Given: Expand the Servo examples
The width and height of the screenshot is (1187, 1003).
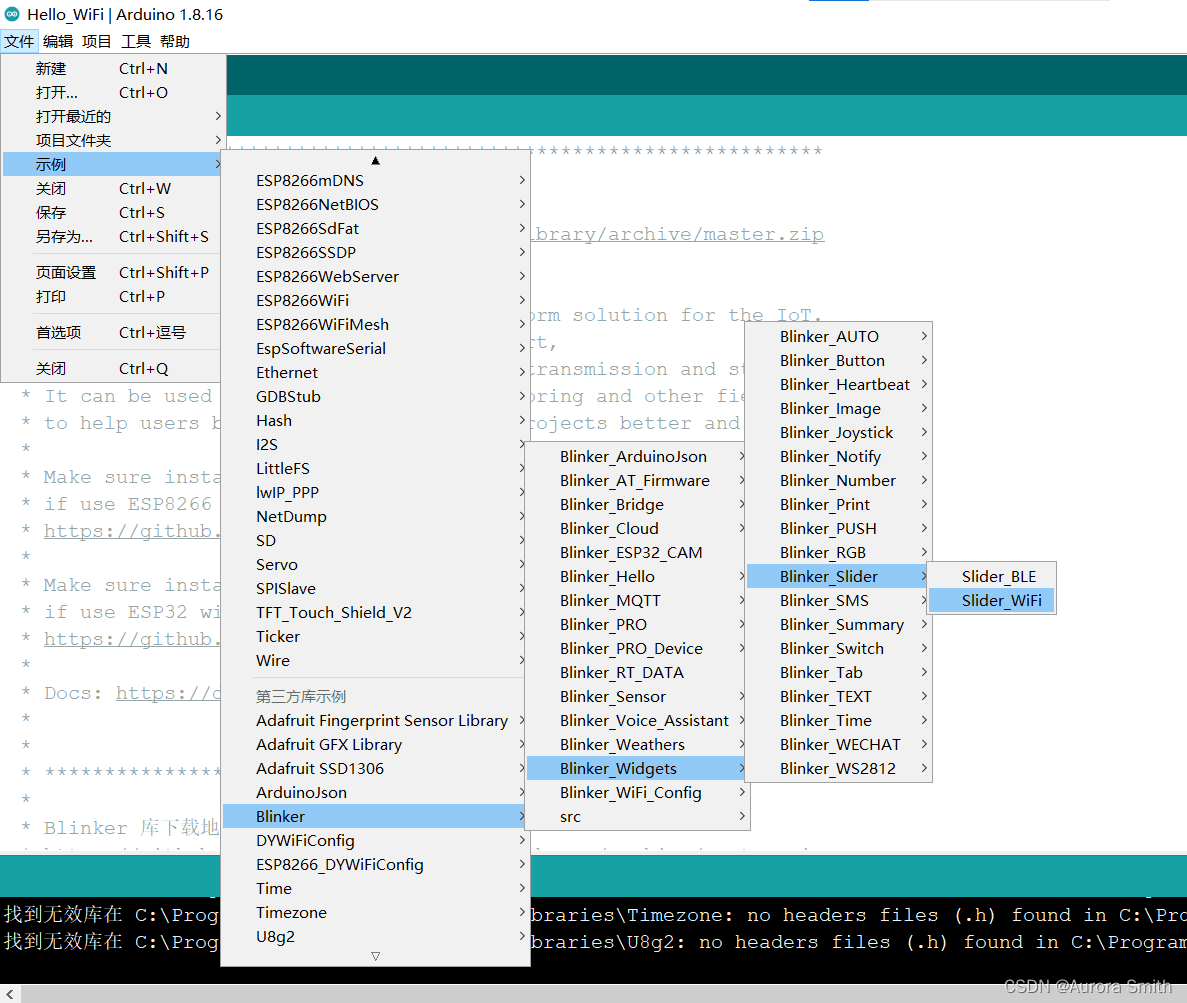Looking at the screenshot, I should click(x=375, y=565).
